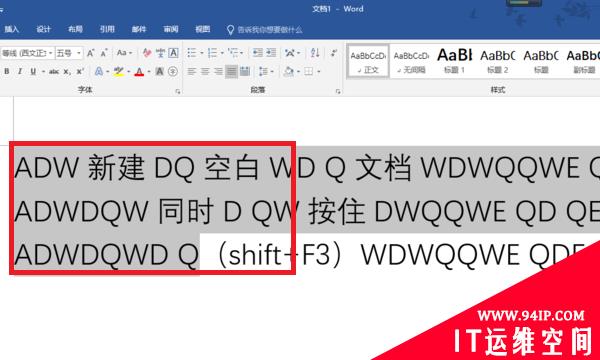Screen dimensions: 600x360
Task: Click the Decrease Indent icon
Action: click(x=258, y=53)
